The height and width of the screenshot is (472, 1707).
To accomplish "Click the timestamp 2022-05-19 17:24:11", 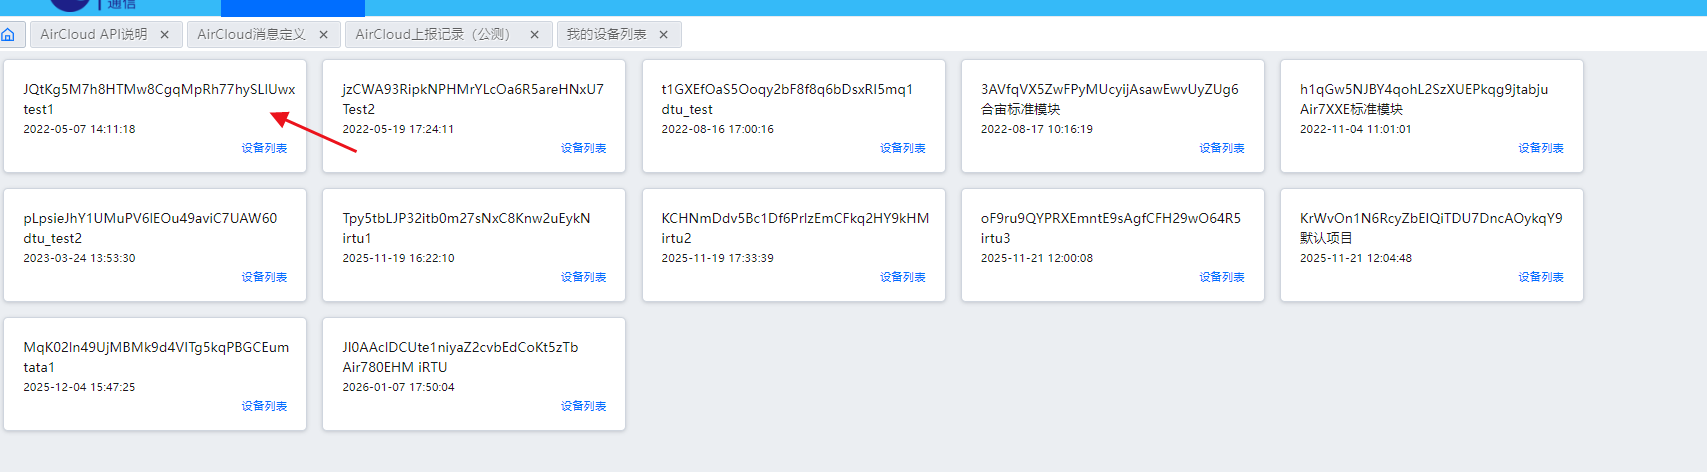I will click(x=398, y=129).
